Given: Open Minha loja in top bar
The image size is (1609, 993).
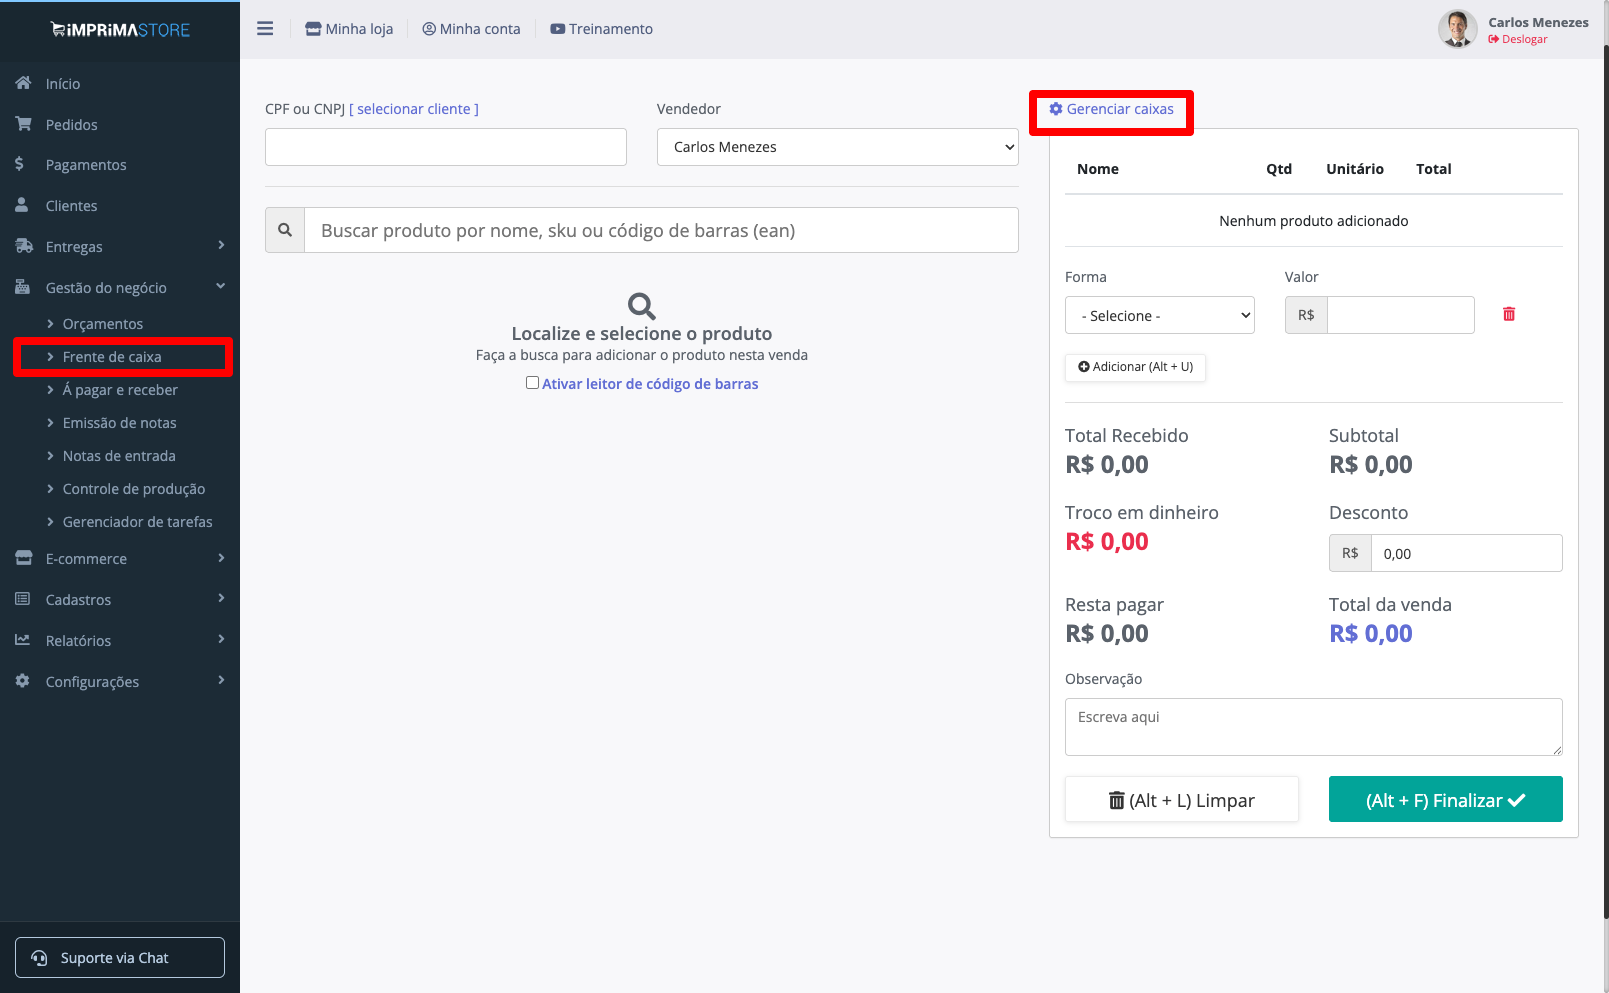Looking at the screenshot, I should [349, 29].
